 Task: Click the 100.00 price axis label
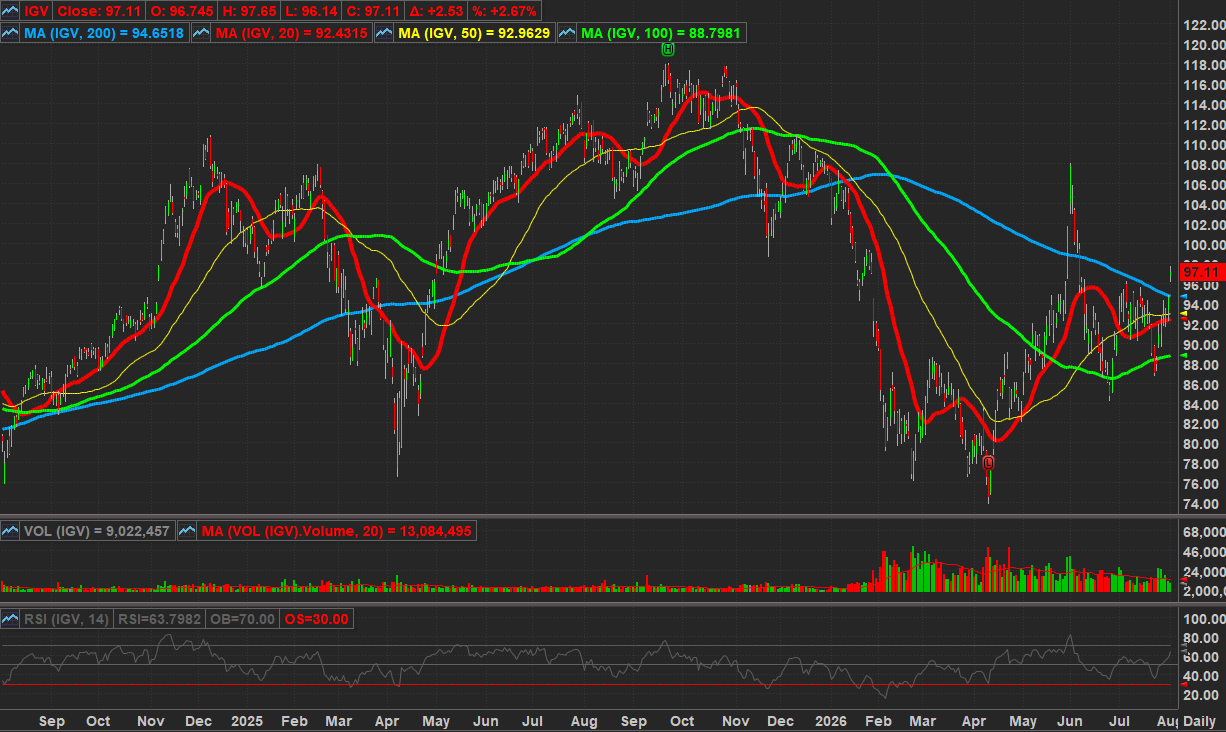click(1203, 245)
